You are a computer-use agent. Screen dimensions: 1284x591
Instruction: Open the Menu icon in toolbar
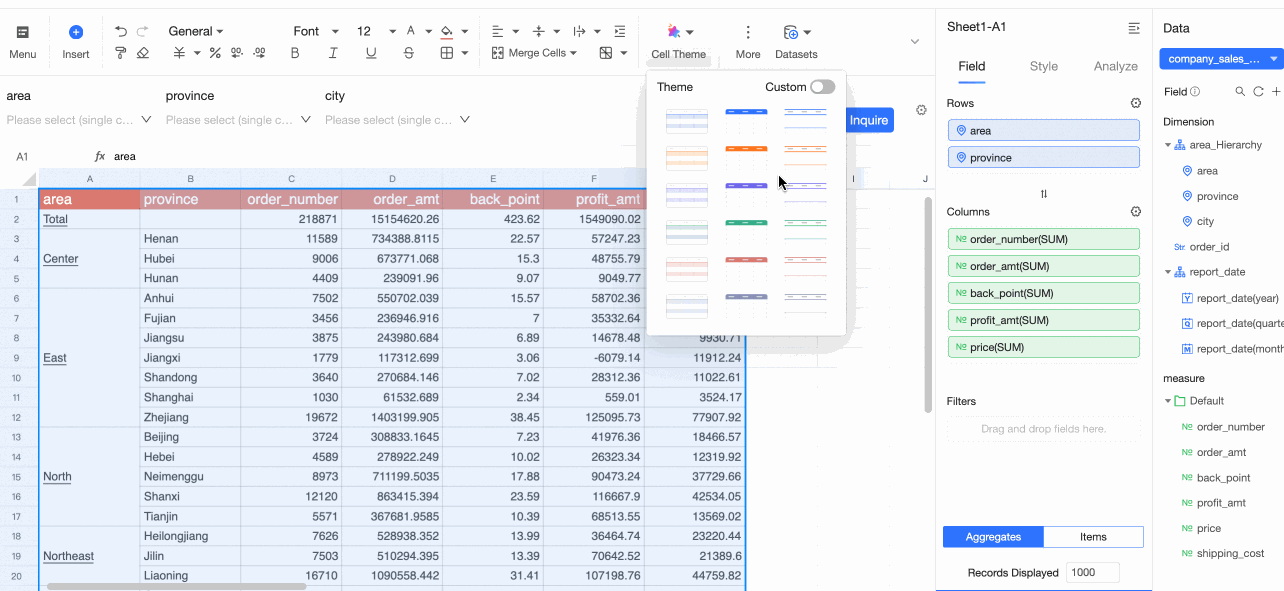pos(22,32)
